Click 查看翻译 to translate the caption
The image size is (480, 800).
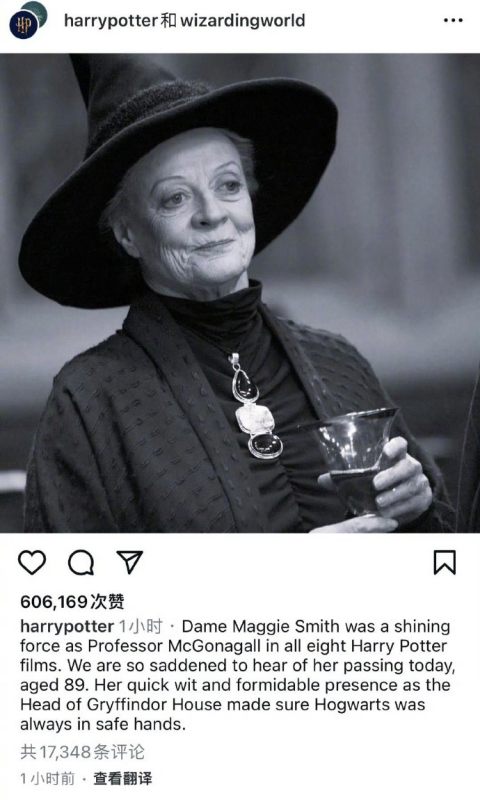click(122, 779)
